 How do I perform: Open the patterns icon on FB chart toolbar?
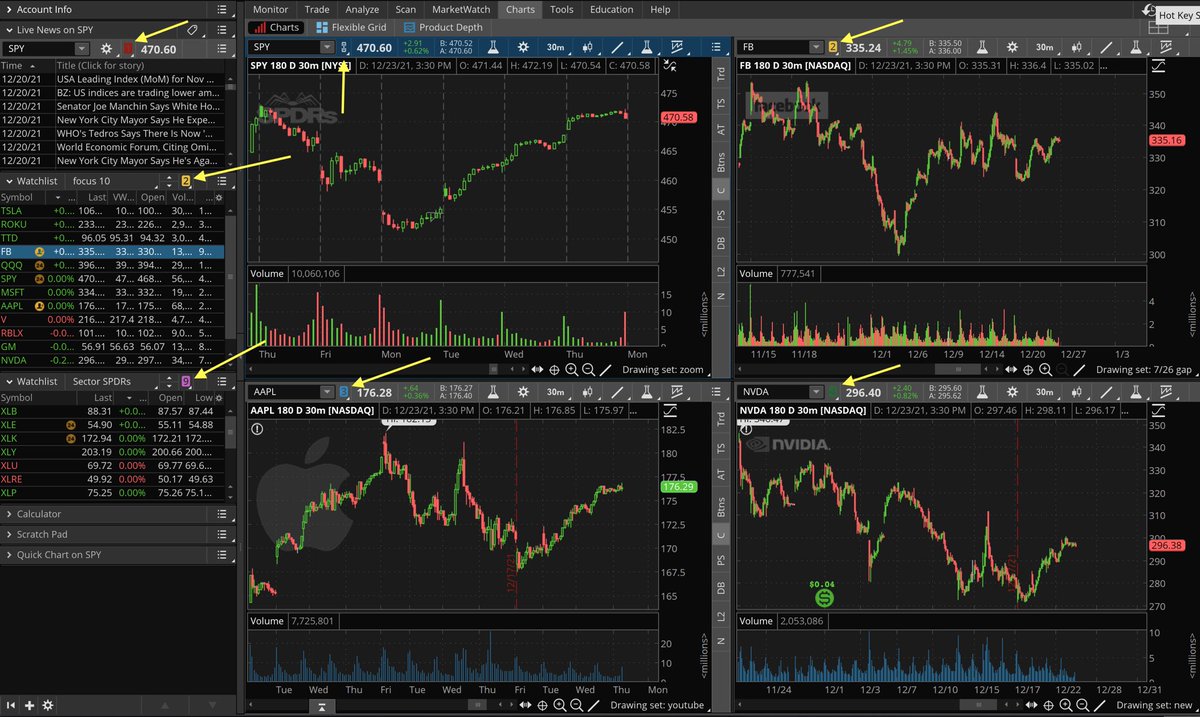(x=1166, y=47)
